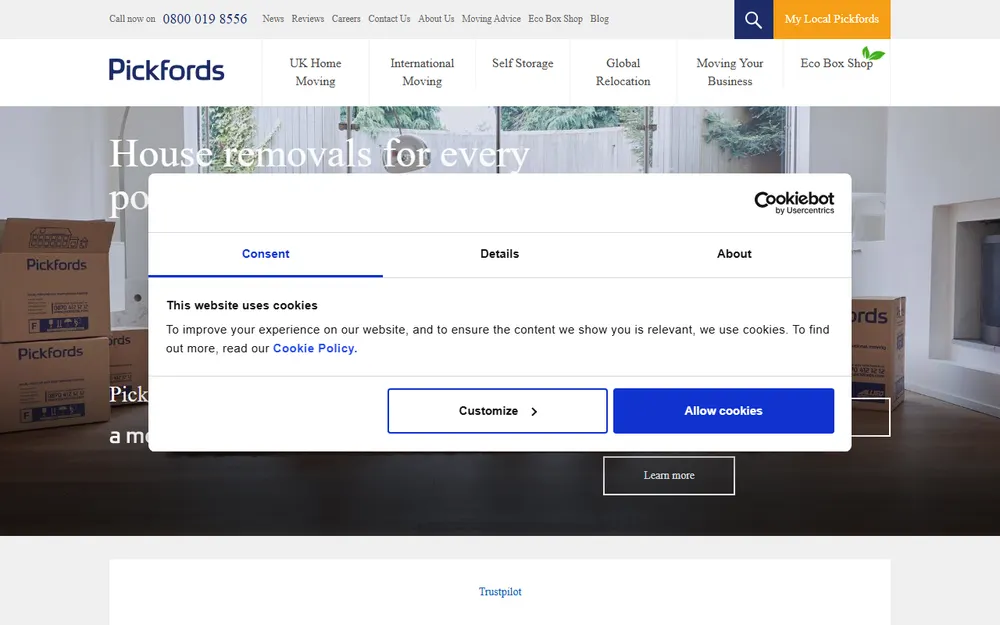Viewport: 1000px width, 625px height.
Task: Click the Cookiebot by Usercentrics logo
Action: [x=794, y=203]
